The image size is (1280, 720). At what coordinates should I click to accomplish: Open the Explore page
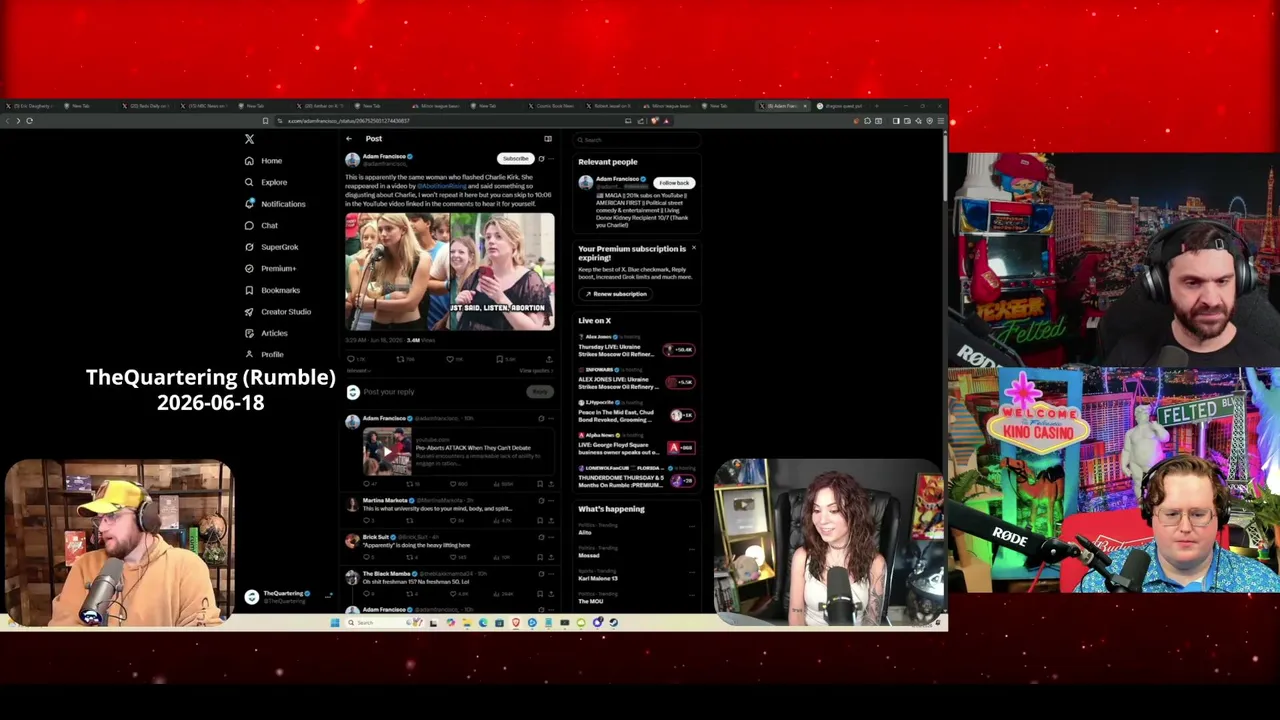[266, 182]
